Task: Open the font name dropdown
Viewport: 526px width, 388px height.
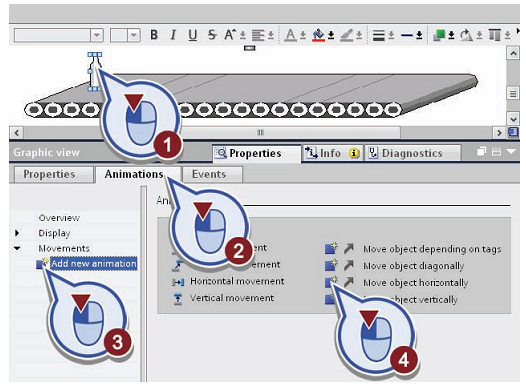Action: point(97,35)
